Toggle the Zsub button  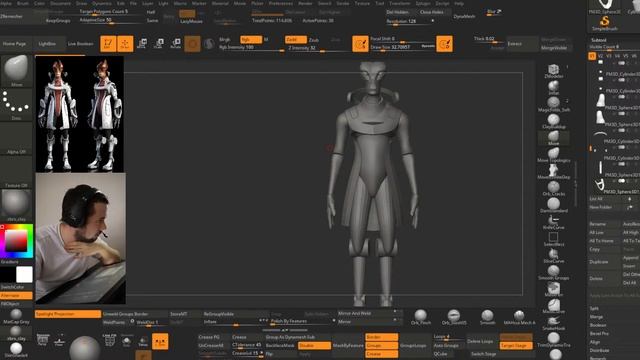click(314, 40)
